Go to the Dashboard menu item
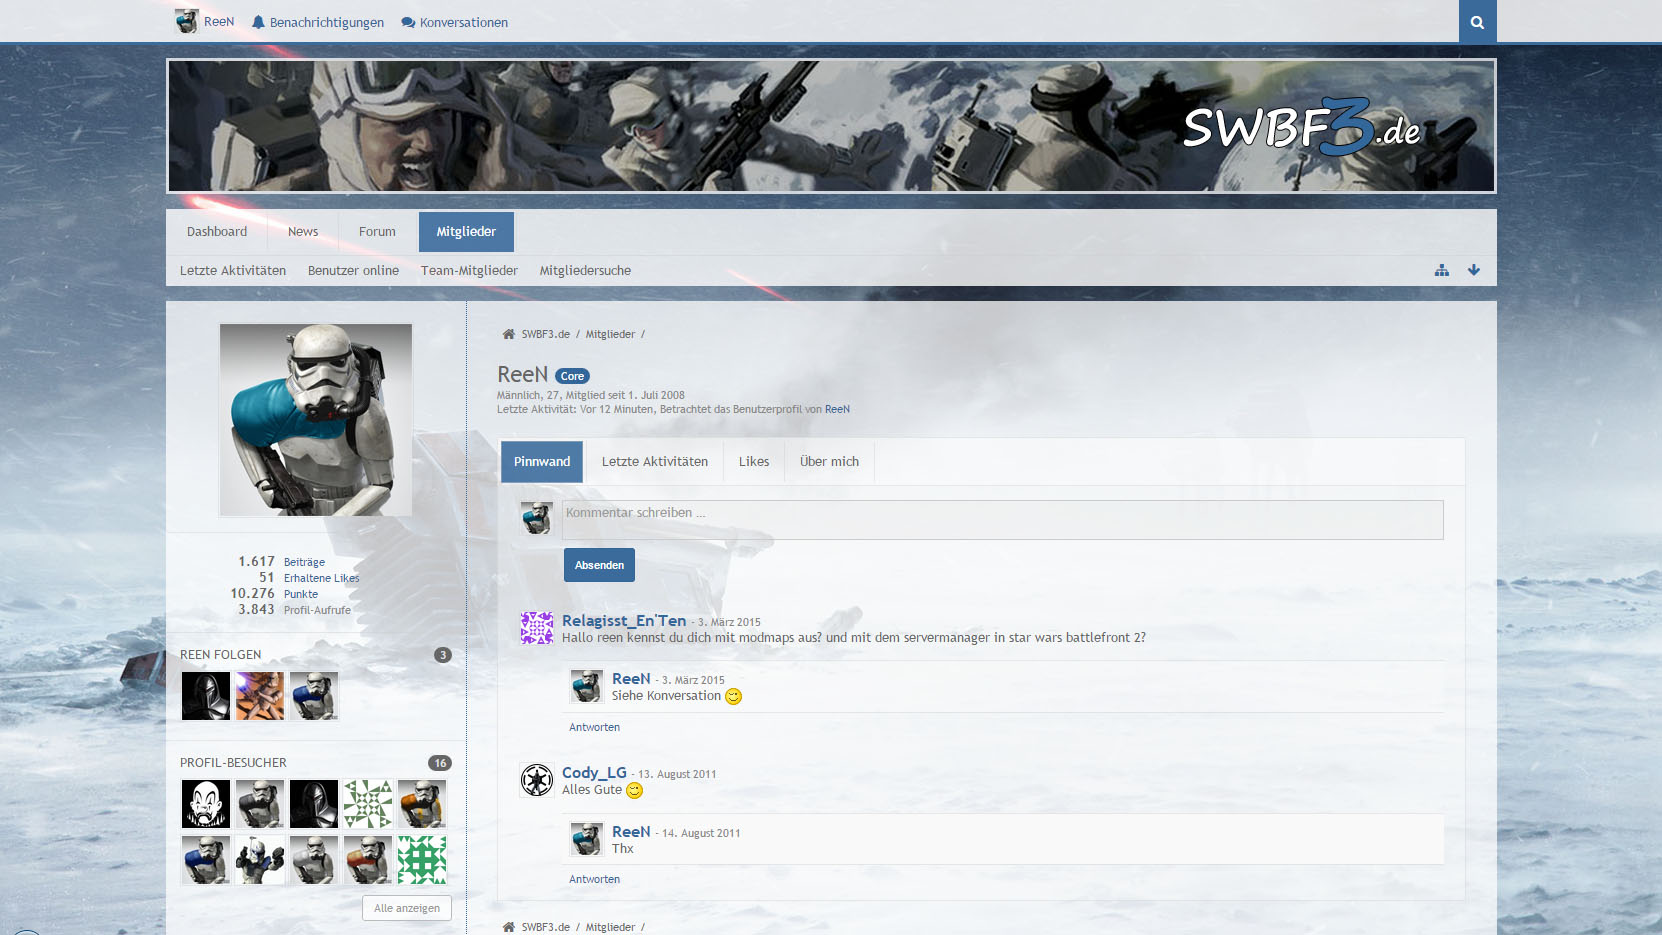 coord(217,232)
